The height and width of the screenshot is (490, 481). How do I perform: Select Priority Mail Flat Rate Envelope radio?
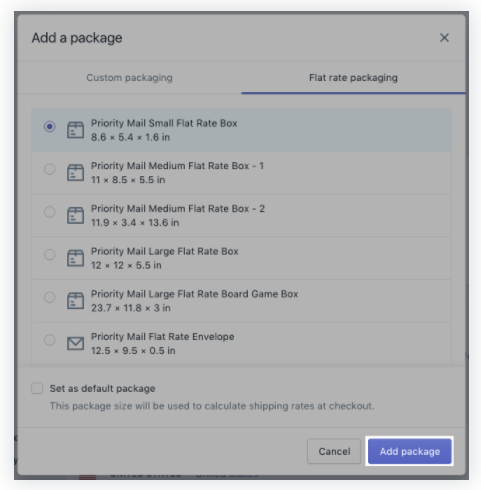coord(50,340)
